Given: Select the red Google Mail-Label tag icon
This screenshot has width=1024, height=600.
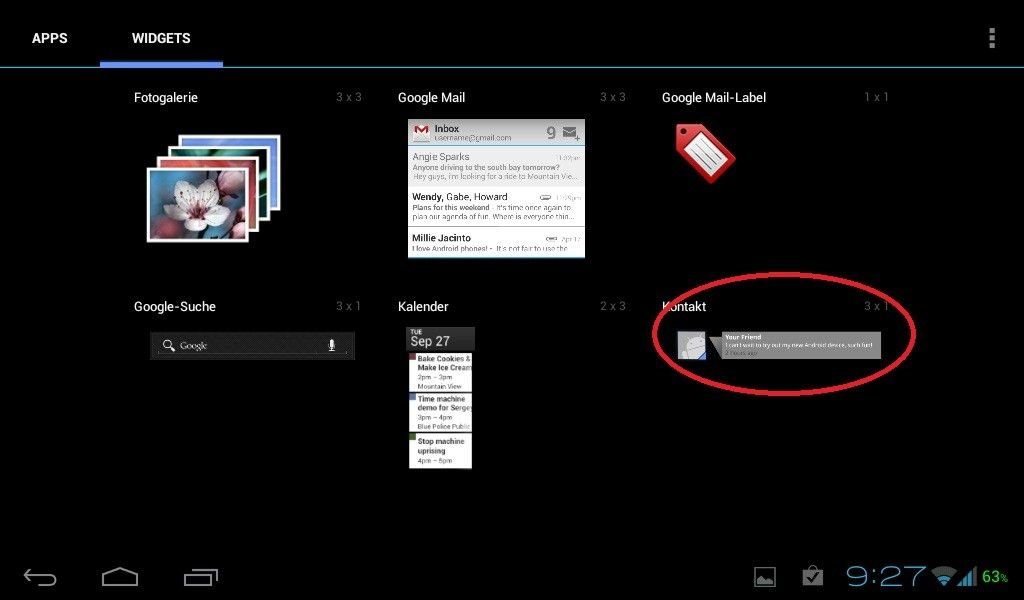Looking at the screenshot, I should click(705, 153).
